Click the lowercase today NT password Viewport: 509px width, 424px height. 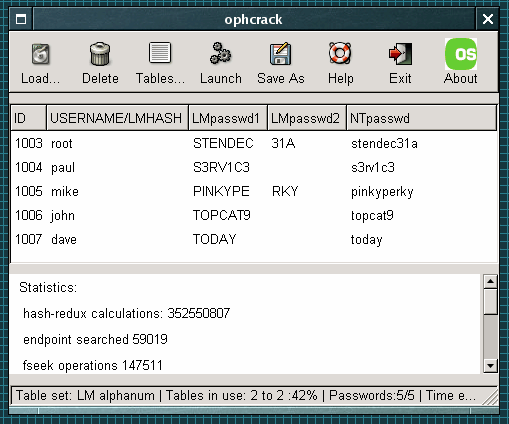click(x=366, y=240)
